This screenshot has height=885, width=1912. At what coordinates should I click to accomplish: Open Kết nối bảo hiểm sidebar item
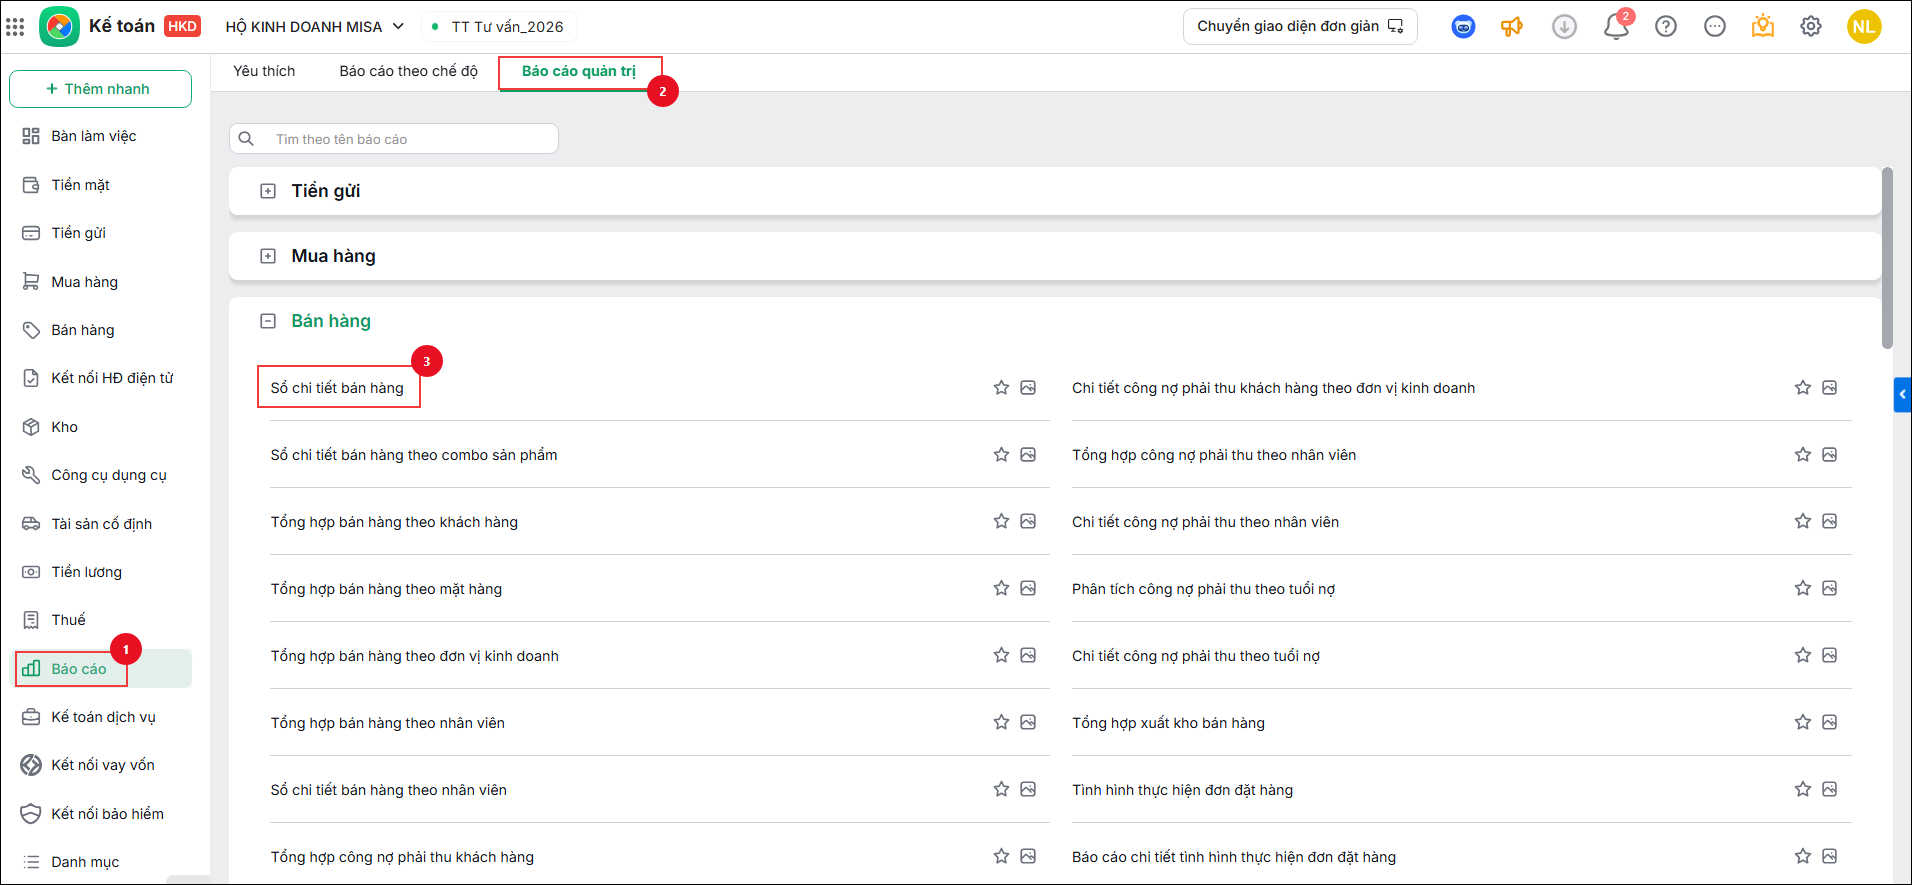[x=100, y=814]
